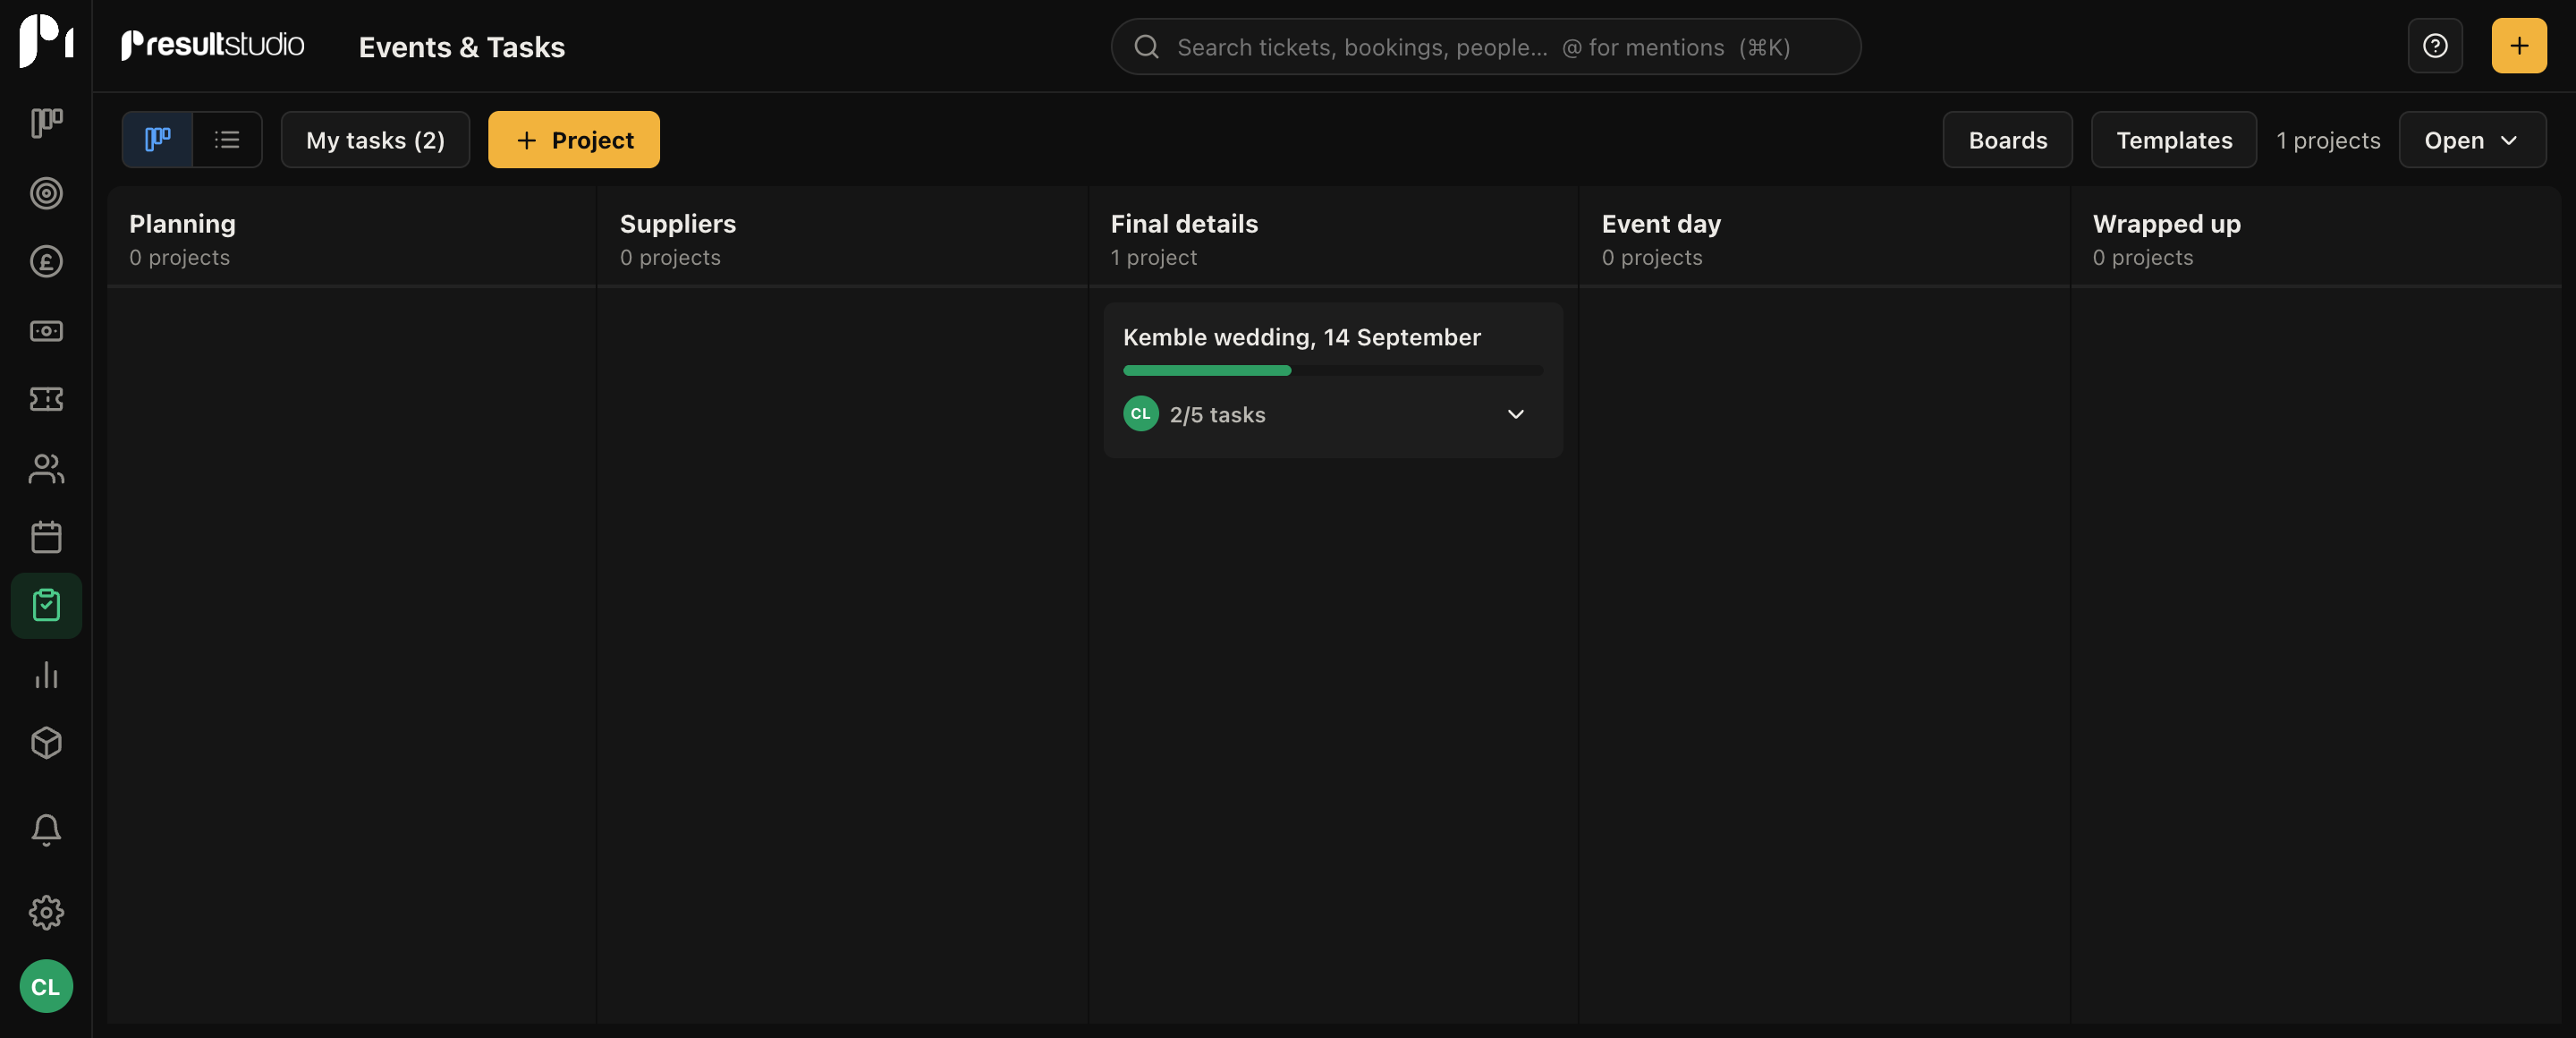Click the CL assignee avatar on card
2576x1038 pixels.
[1140, 413]
